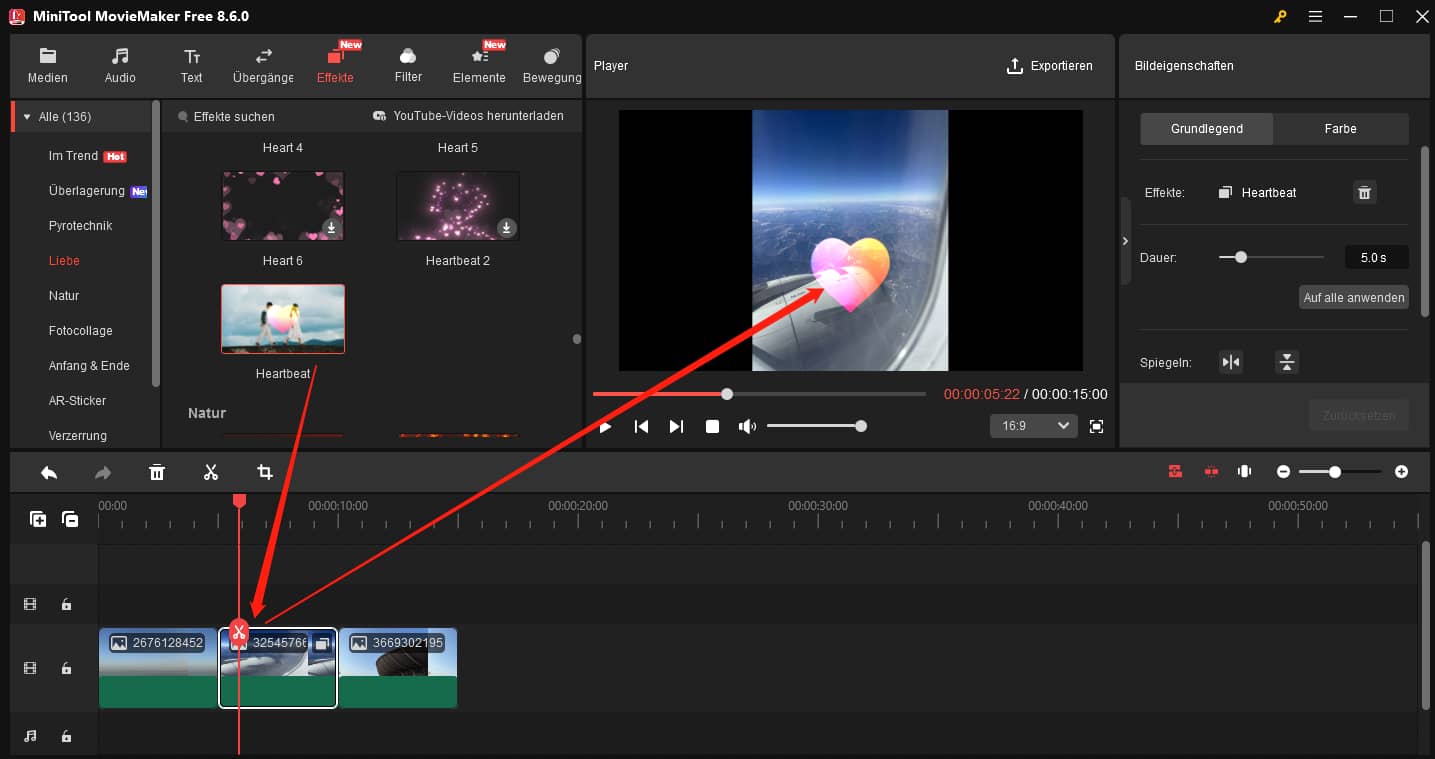This screenshot has height=759, width=1435.
Task: Open the Medien panel icon
Action: pyautogui.click(x=47, y=64)
